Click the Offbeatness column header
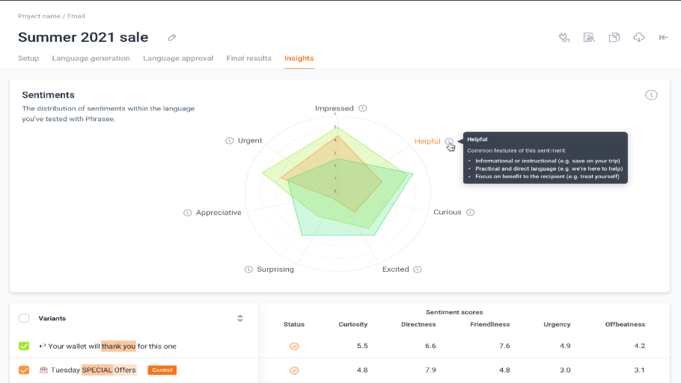 pyautogui.click(x=625, y=324)
